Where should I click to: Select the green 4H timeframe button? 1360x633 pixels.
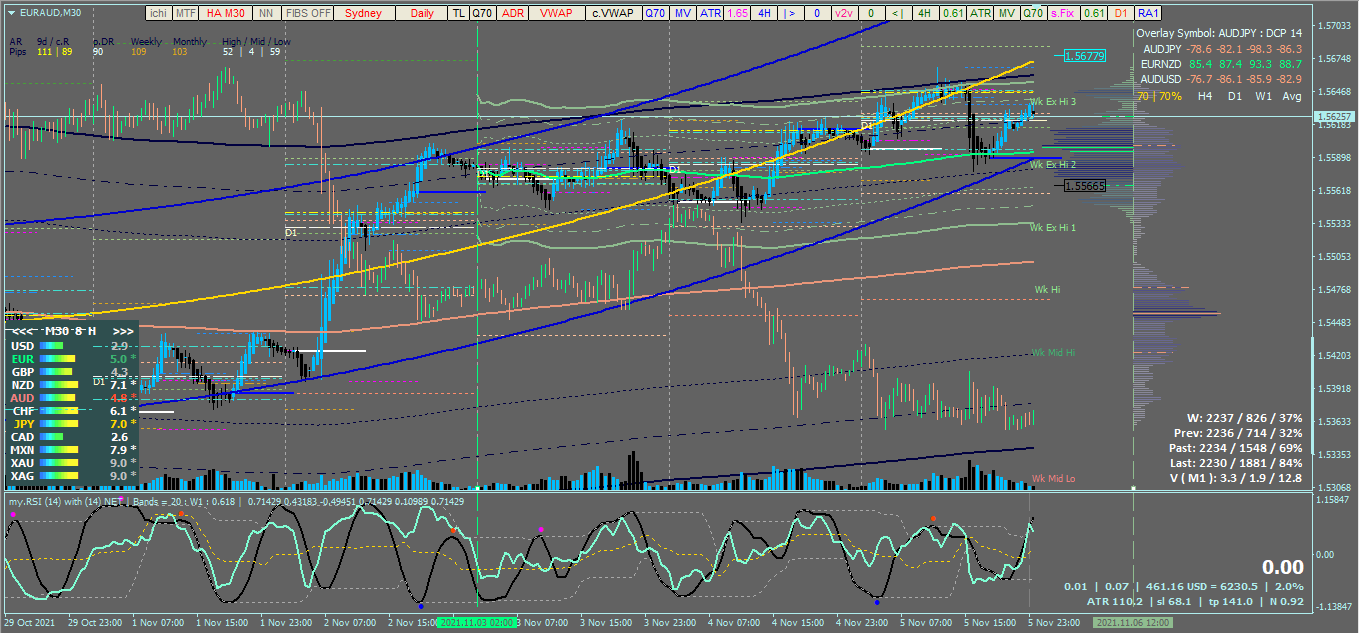(925, 13)
